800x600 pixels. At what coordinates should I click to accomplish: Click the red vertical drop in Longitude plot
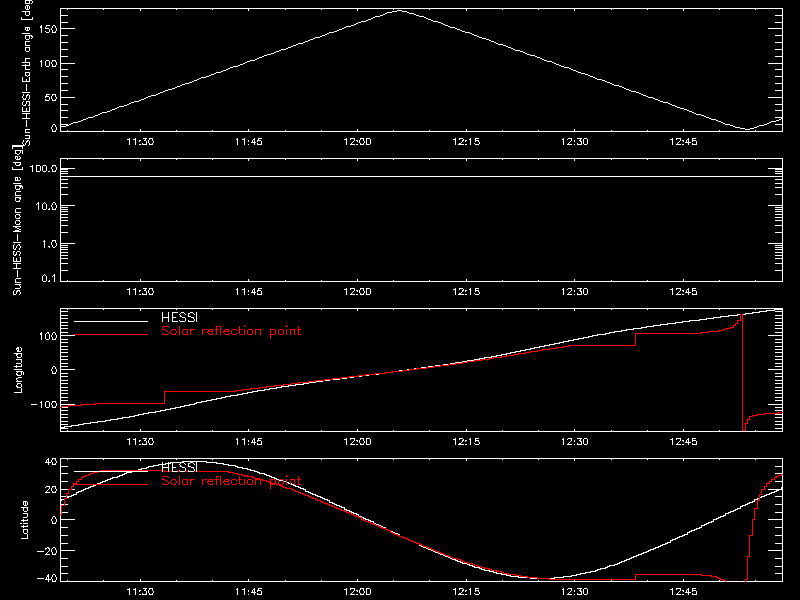point(742,372)
